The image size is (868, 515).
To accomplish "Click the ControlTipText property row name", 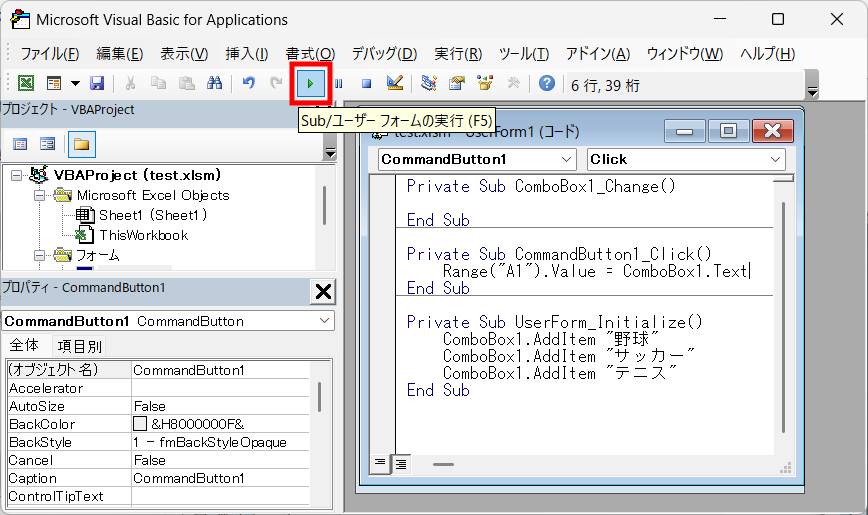I will pos(56,497).
